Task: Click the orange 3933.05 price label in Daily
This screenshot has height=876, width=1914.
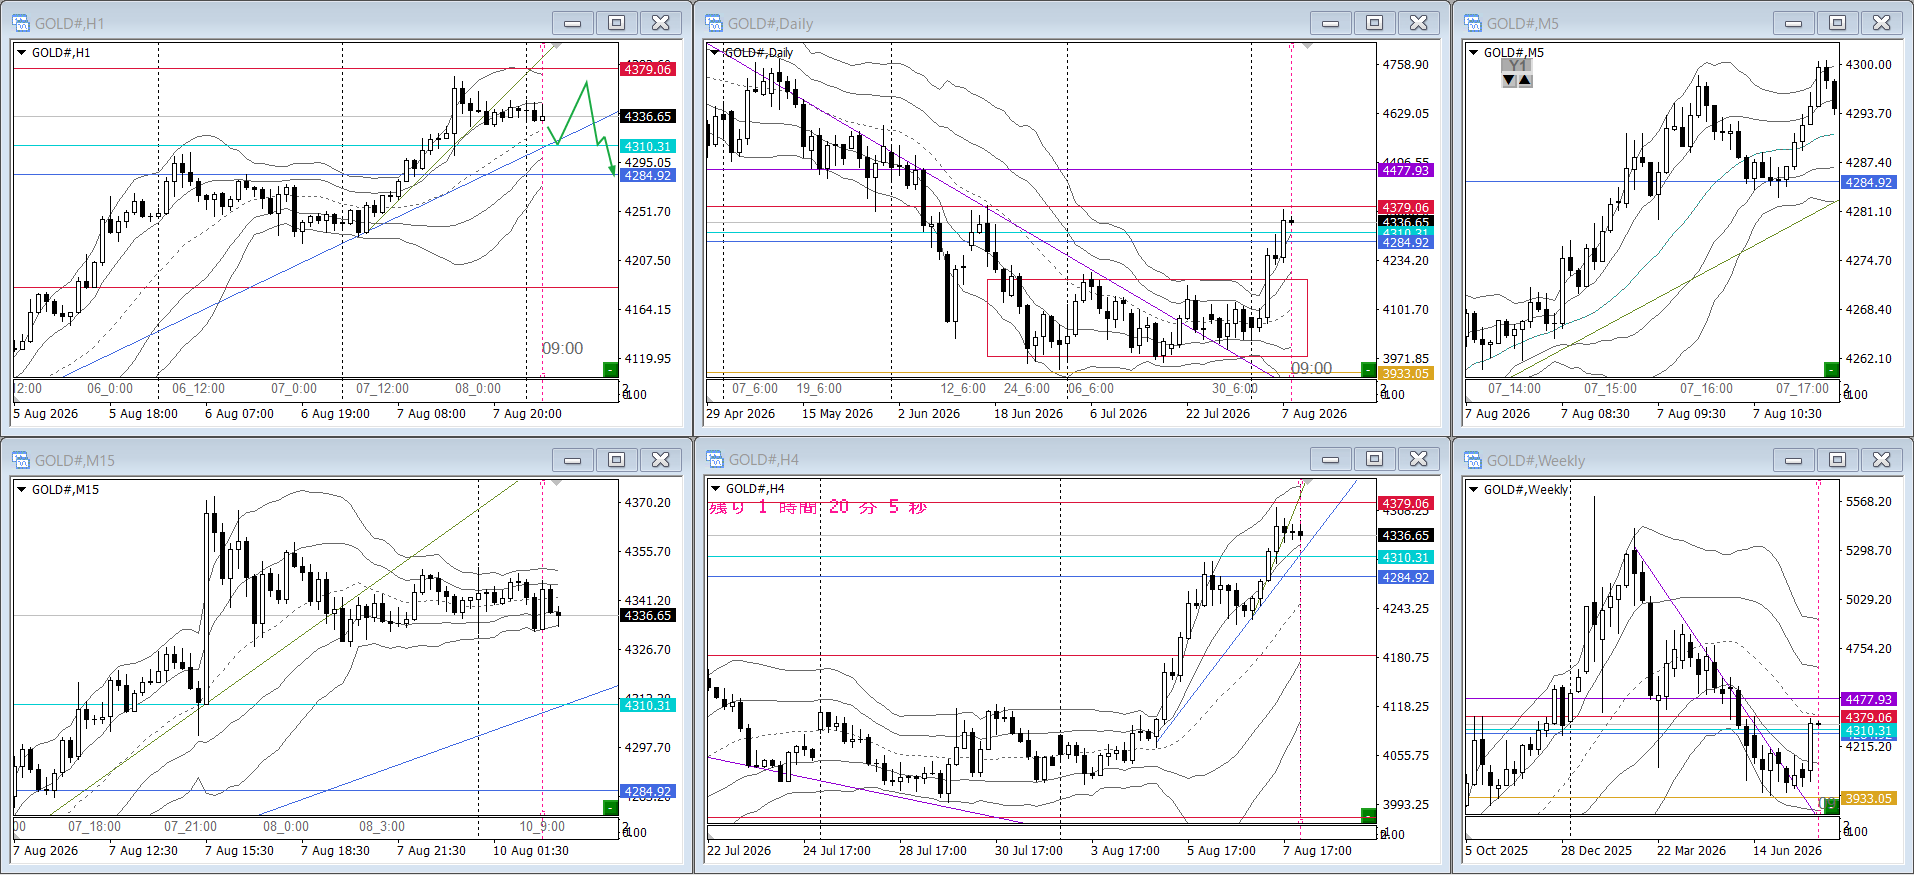Action: 1406,373
